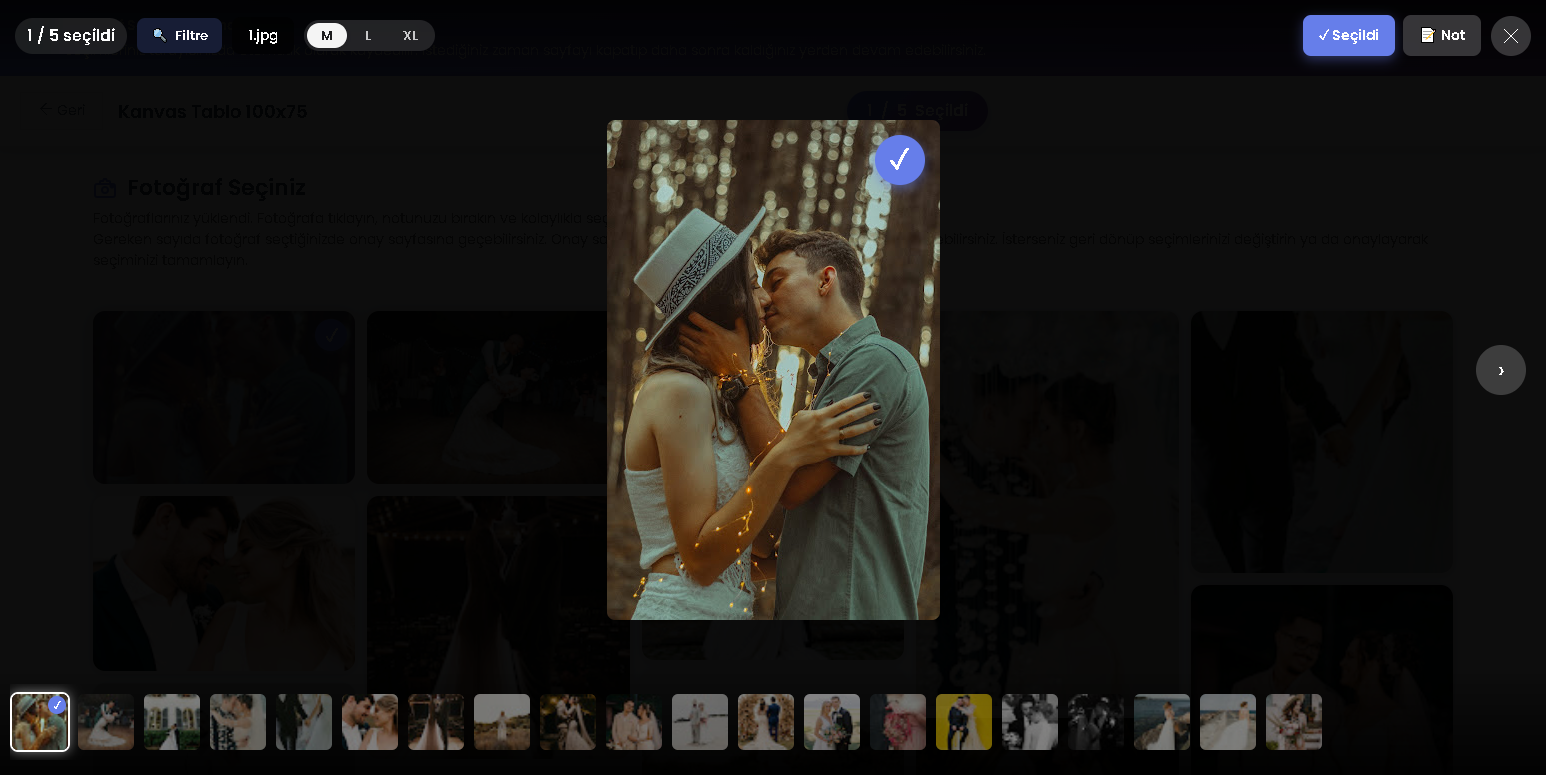
Task: Select the checked thumbnail of the hat couple
Action: 40,722
